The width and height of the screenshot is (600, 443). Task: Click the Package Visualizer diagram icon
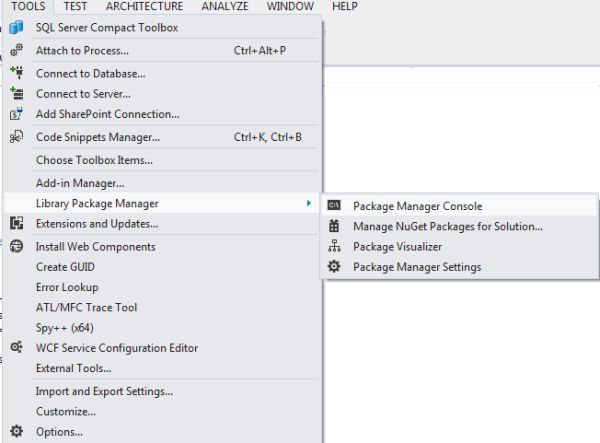tap(334, 247)
